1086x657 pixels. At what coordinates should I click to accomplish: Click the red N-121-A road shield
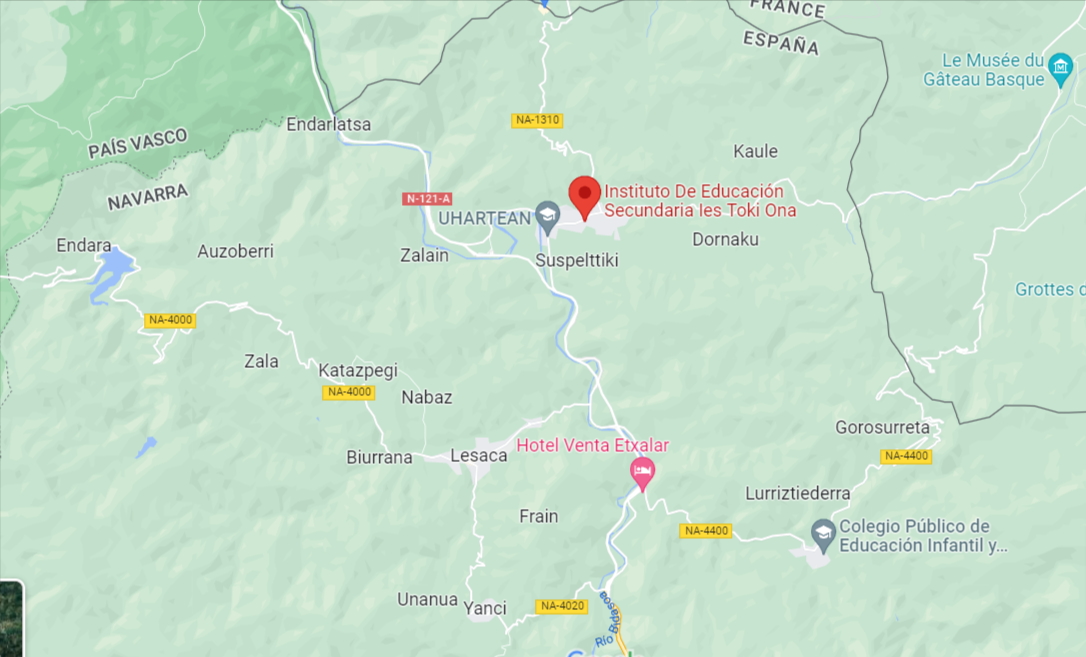coord(427,199)
